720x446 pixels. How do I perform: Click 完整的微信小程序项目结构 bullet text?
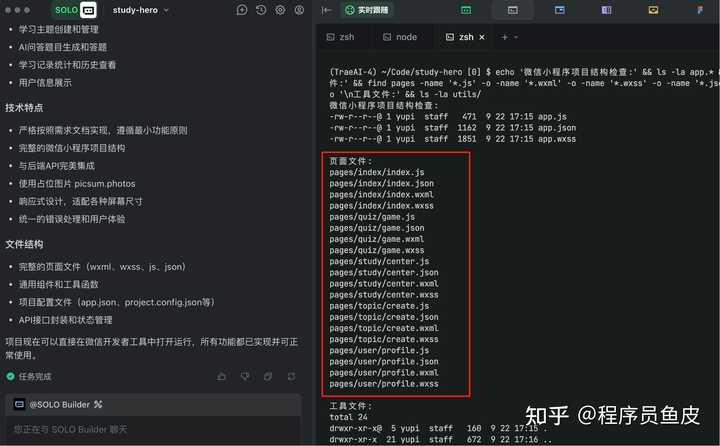(x=72, y=148)
